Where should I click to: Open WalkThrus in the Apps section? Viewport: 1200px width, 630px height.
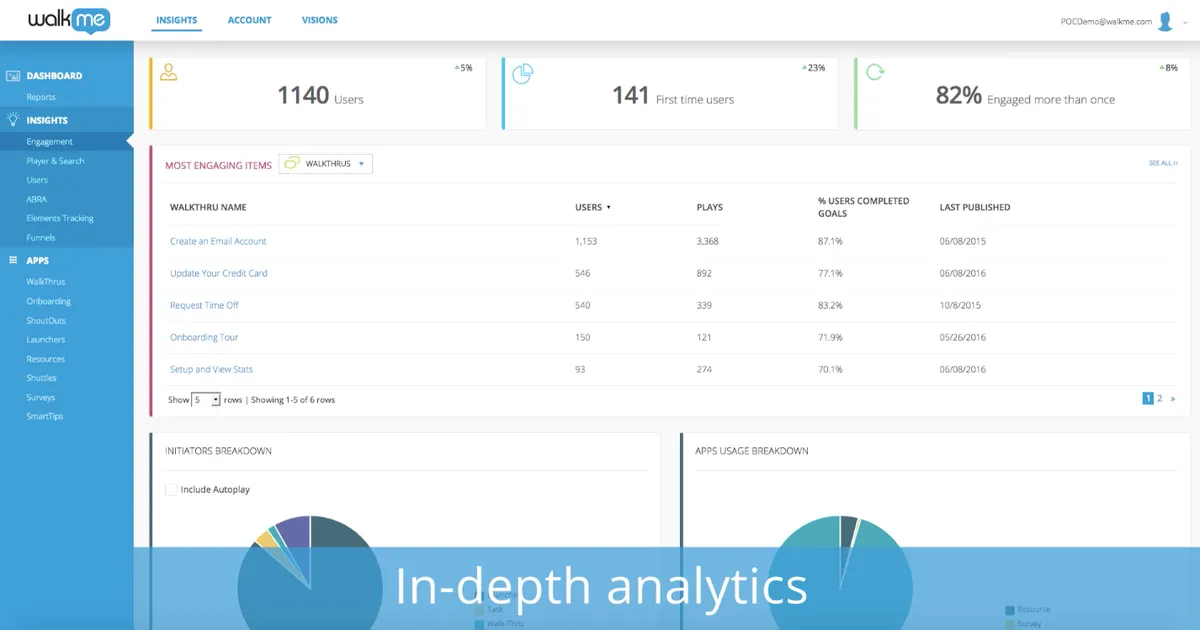pos(45,282)
